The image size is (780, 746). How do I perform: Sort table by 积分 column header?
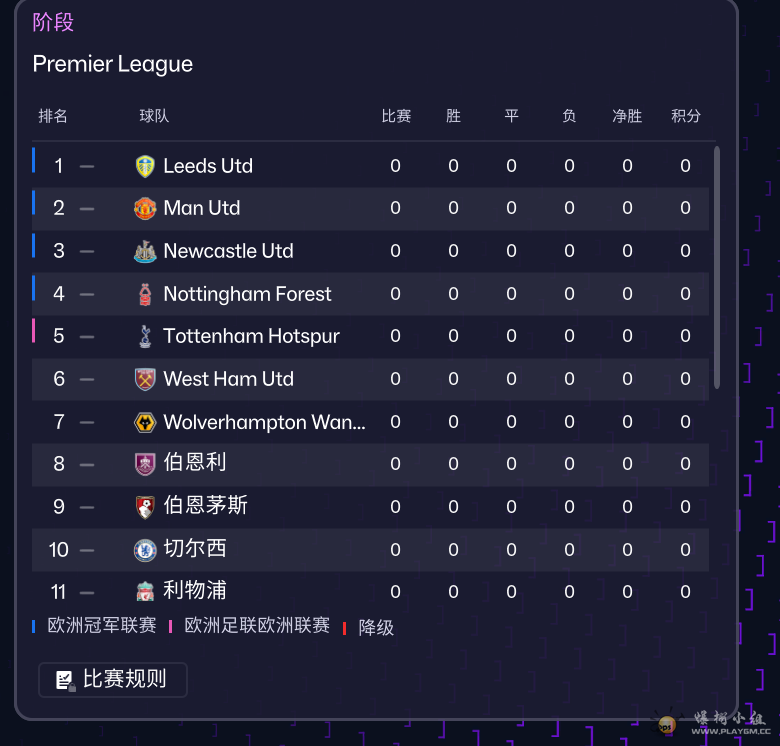pyautogui.click(x=686, y=116)
